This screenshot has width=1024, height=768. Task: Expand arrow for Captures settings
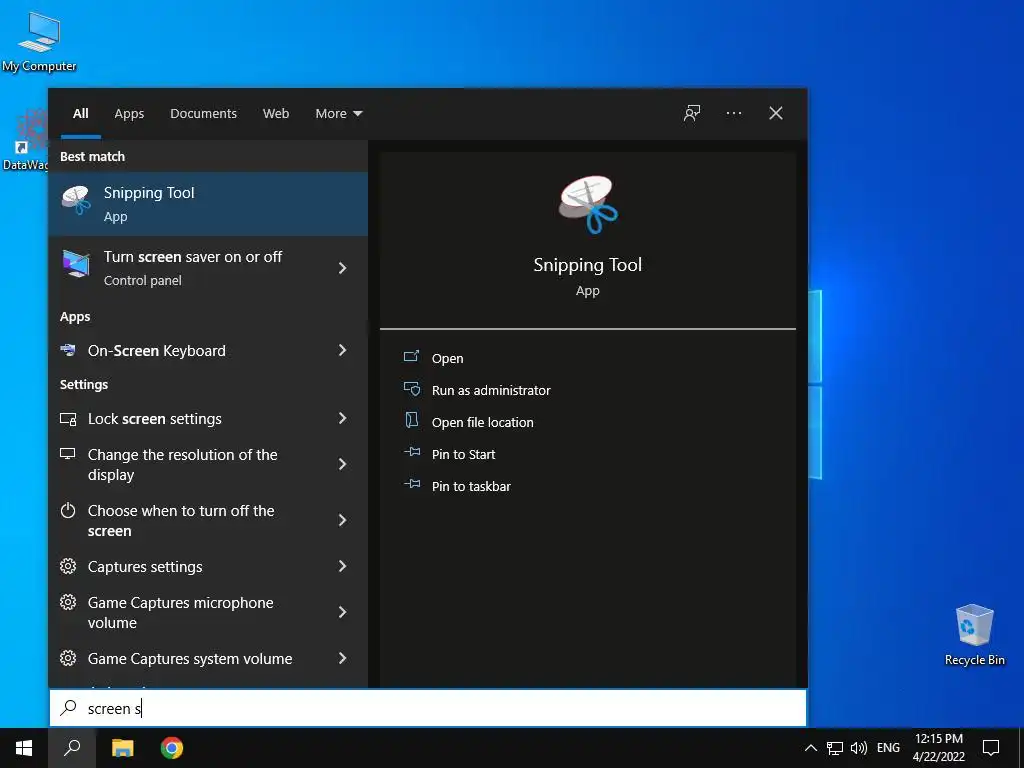click(342, 566)
